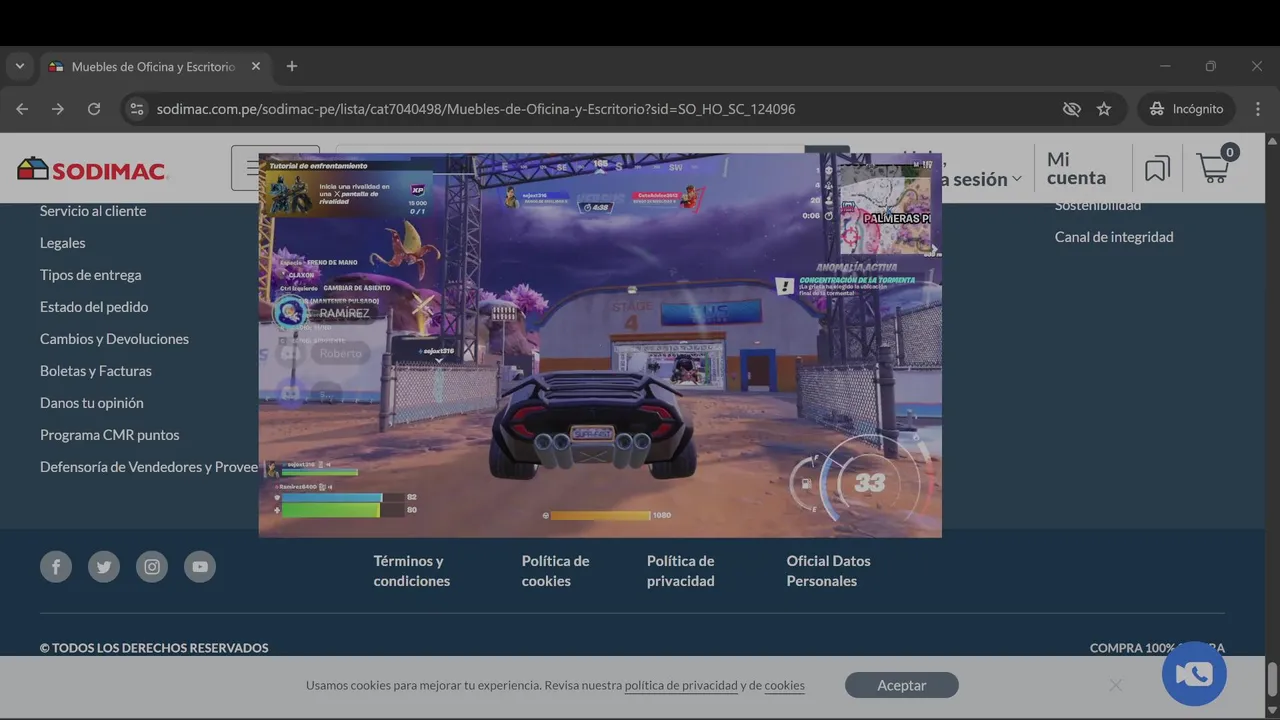
Task: Open política de privacidad link in banner
Action: click(681, 686)
